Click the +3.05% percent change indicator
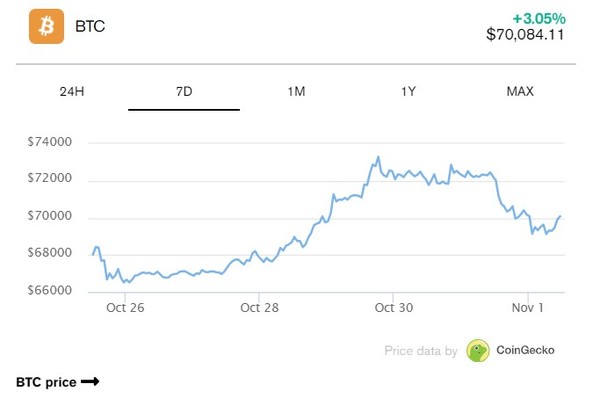Screen dimensions: 600x413 [x=538, y=17]
